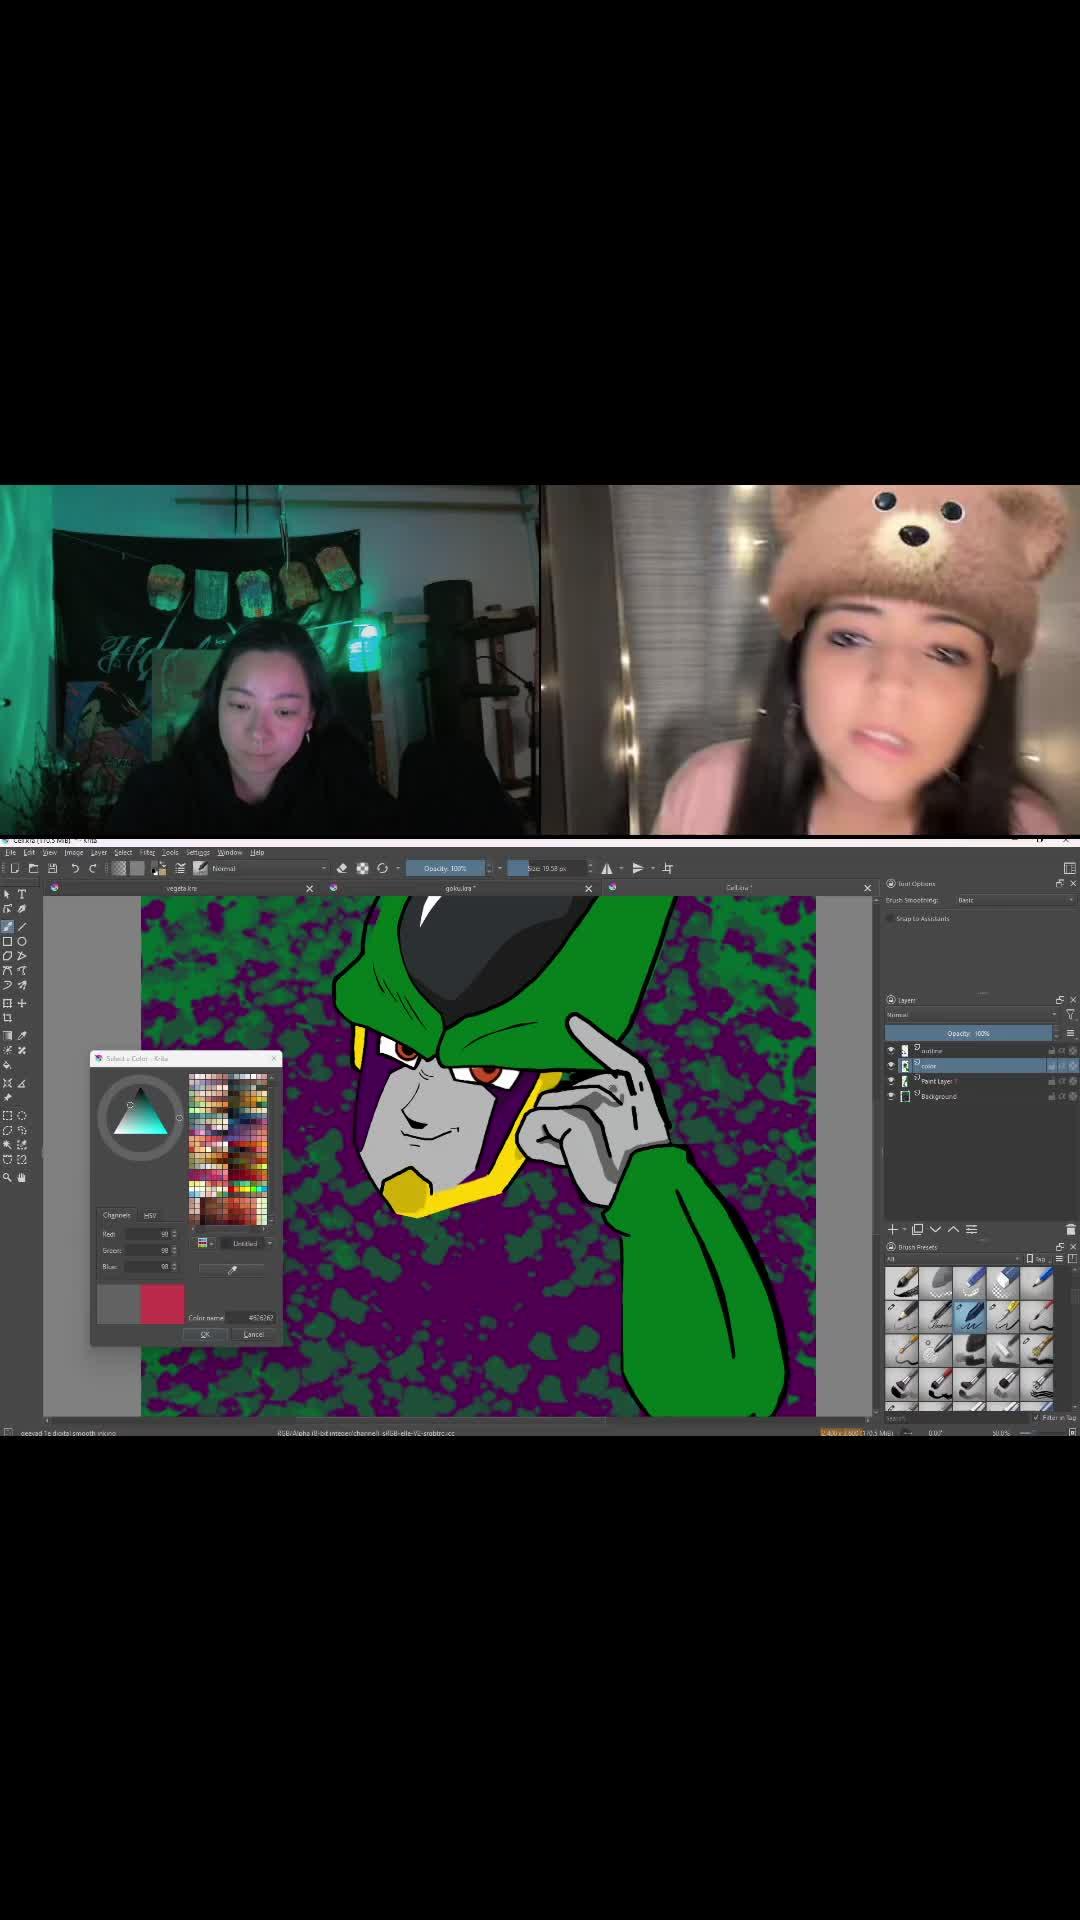Toggle lock on the outline layer

(x=1052, y=1050)
